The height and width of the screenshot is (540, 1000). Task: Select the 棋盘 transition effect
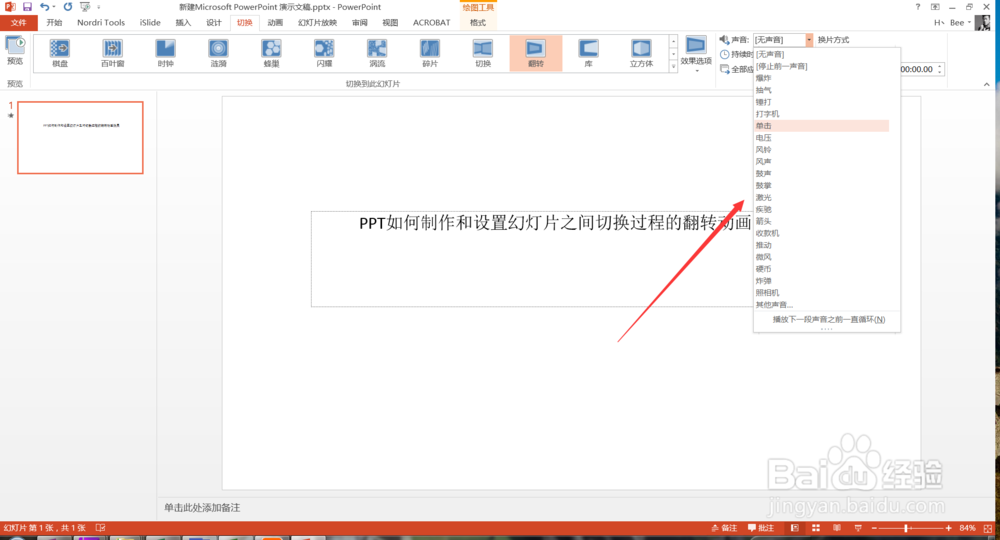click(x=60, y=53)
